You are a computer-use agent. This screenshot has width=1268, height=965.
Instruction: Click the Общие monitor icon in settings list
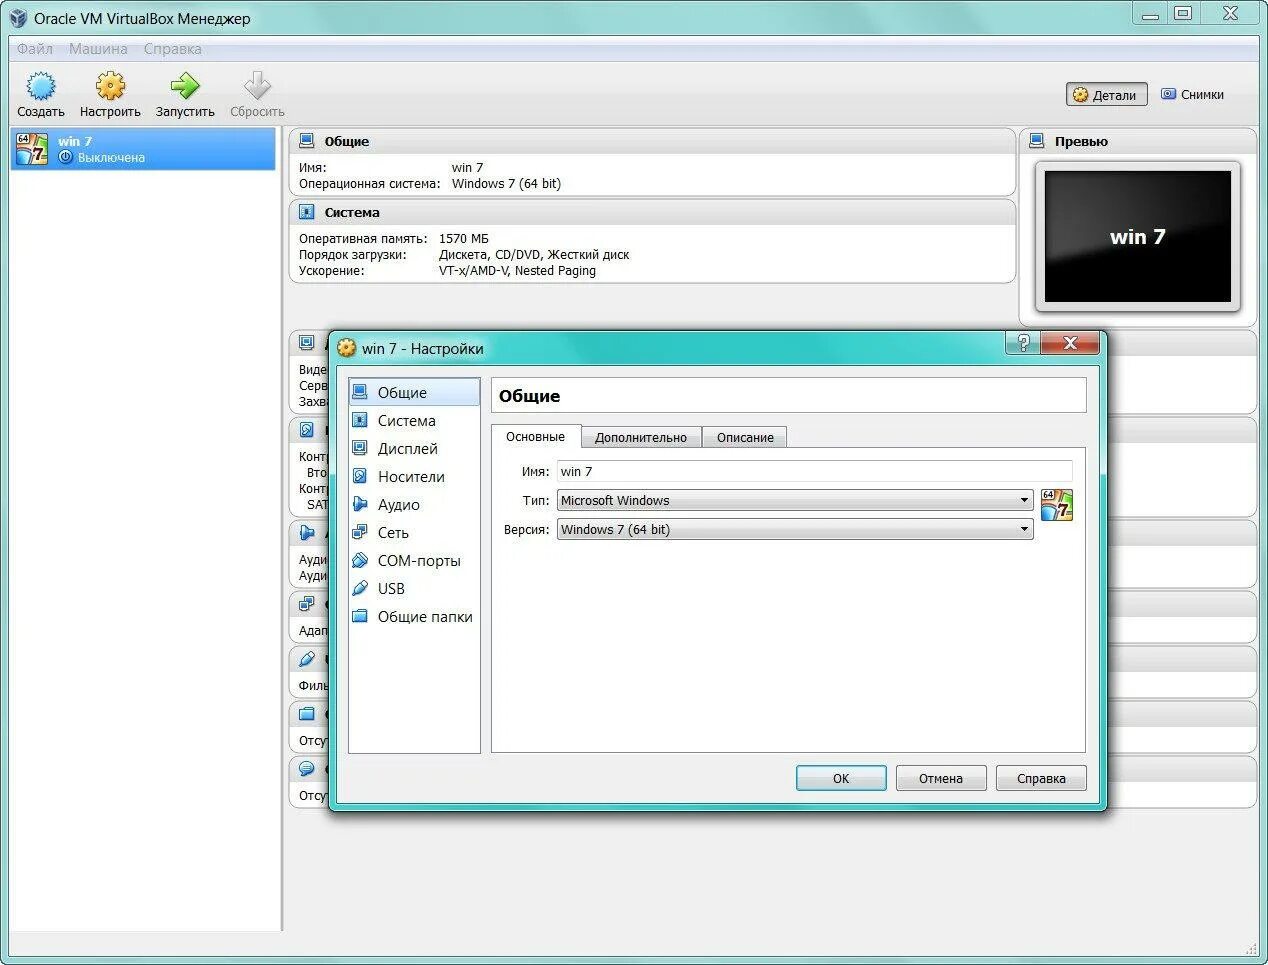click(x=360, y=392)
